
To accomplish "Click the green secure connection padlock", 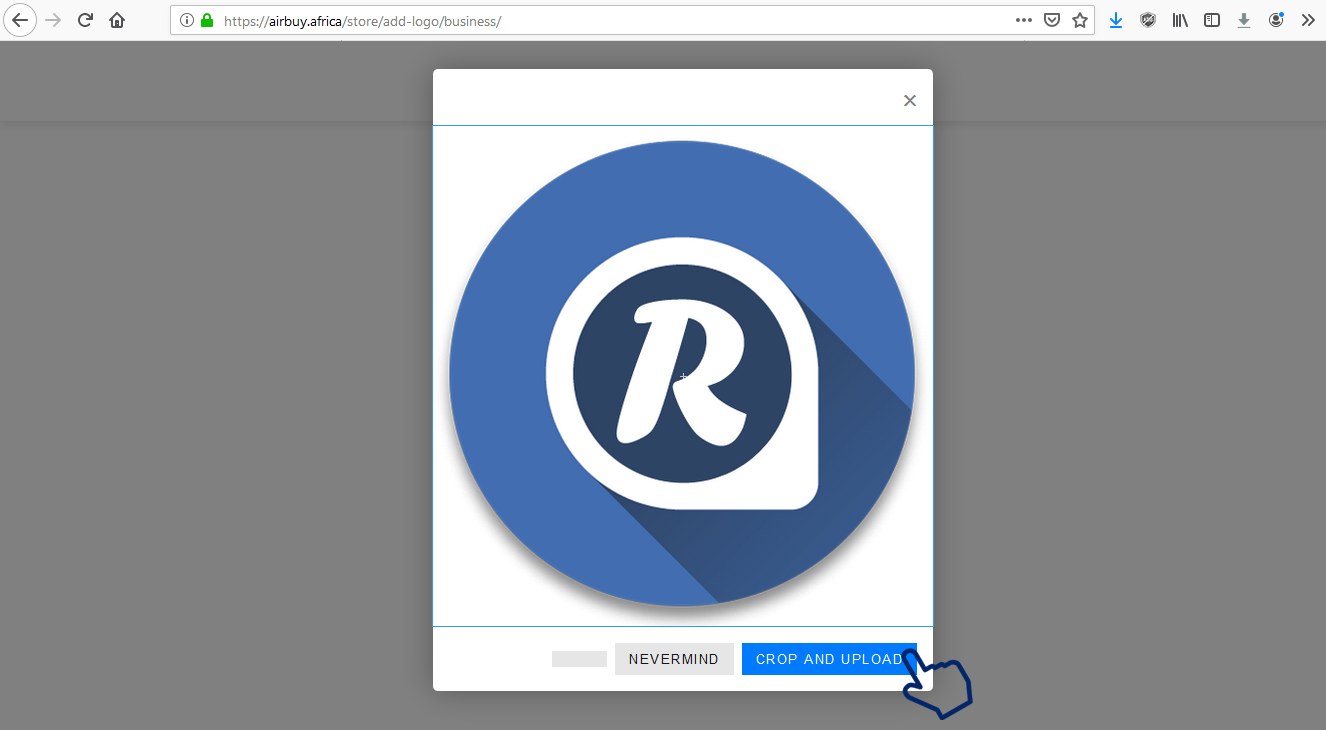I will coord(207,20).
